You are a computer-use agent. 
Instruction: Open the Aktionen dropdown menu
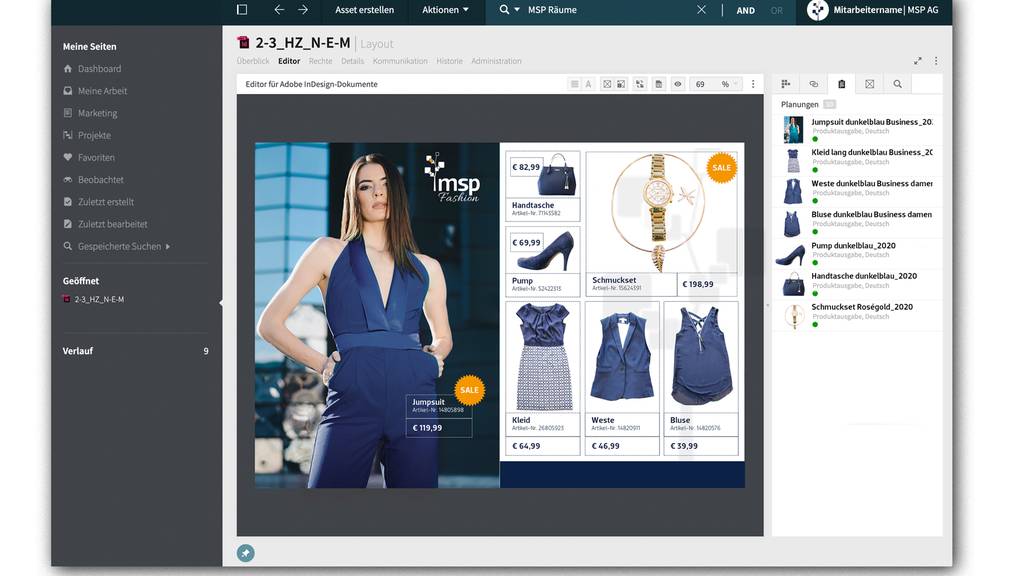click(x=445, y=10)
